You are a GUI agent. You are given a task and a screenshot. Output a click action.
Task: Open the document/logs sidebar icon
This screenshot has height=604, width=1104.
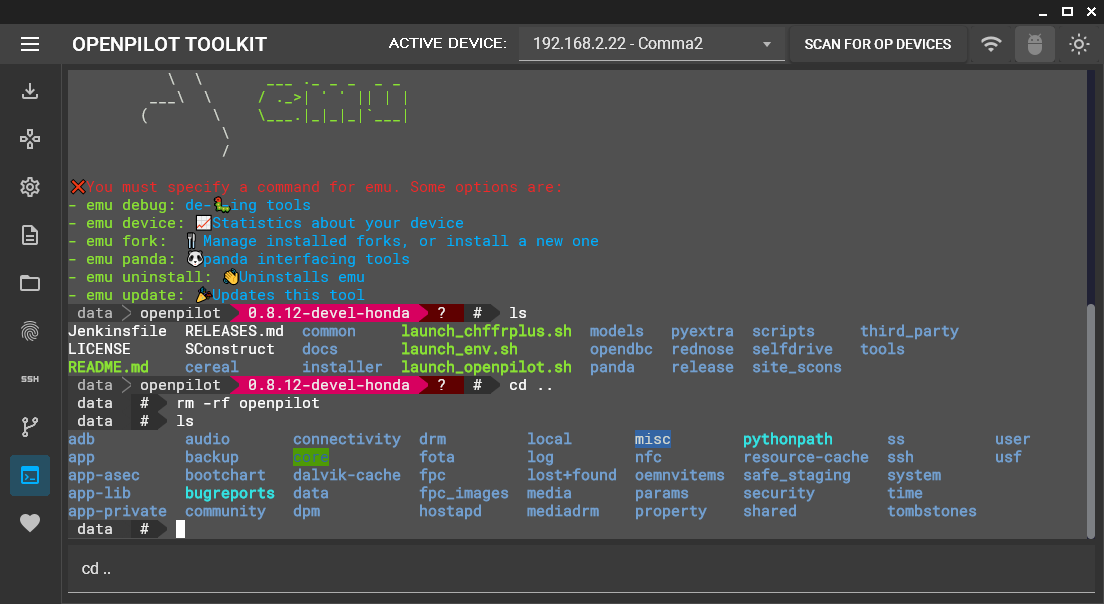30,235
